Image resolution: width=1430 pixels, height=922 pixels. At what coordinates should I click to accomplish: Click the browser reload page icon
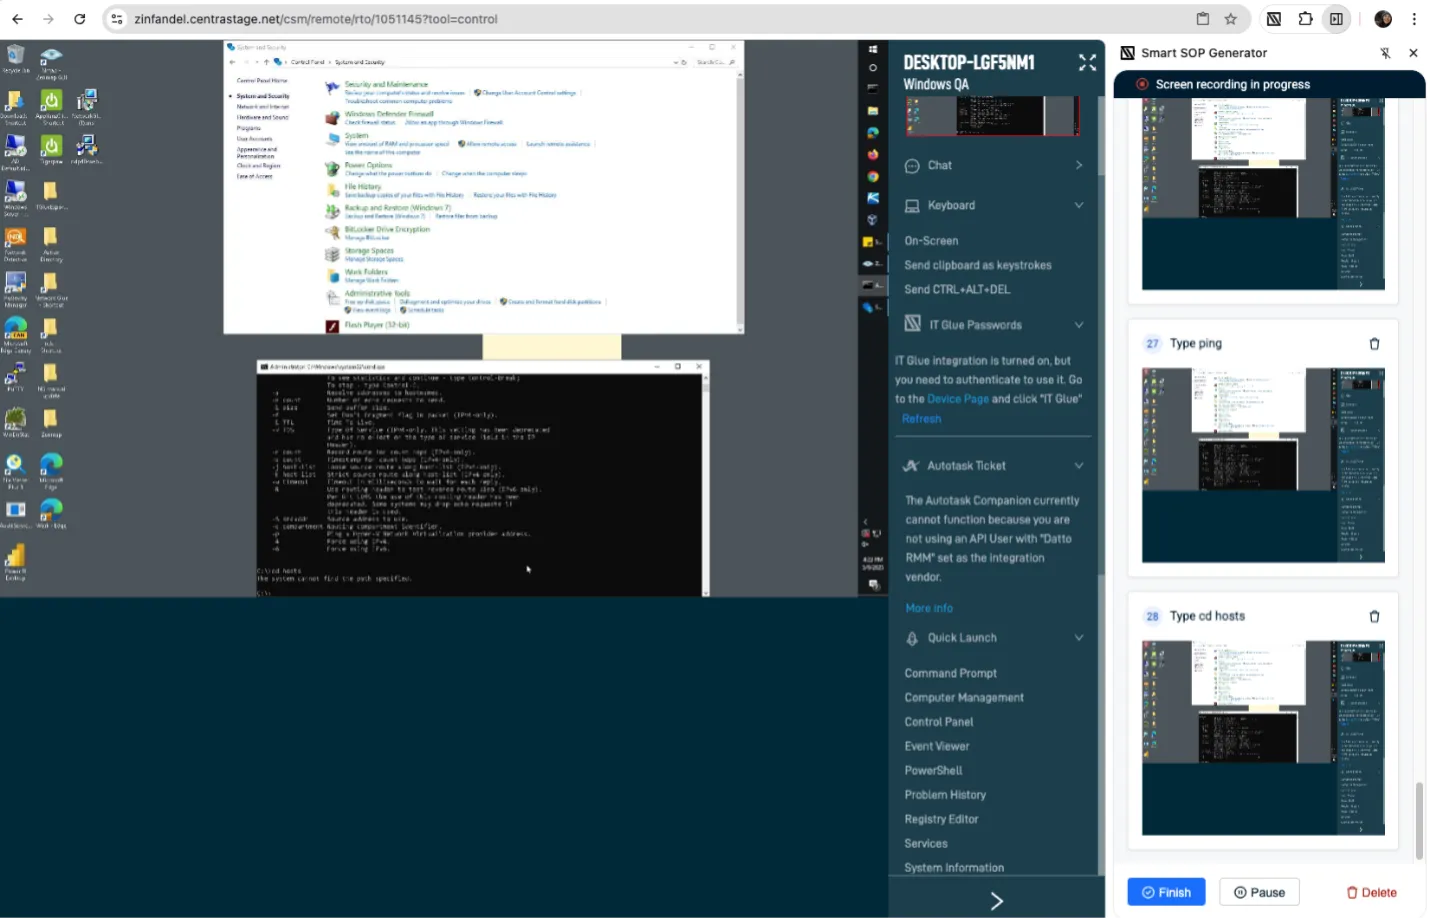[x=80, y=19]
